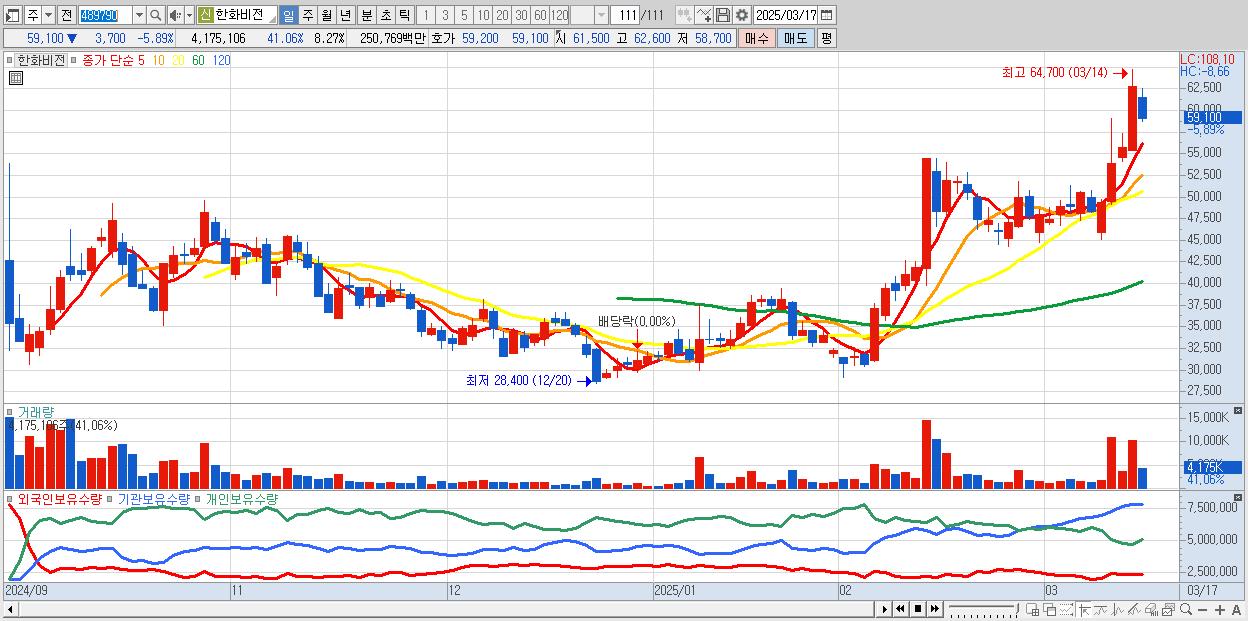1248x621 pixels.
Task: Select interval 3 button
Action: [445, 15]
